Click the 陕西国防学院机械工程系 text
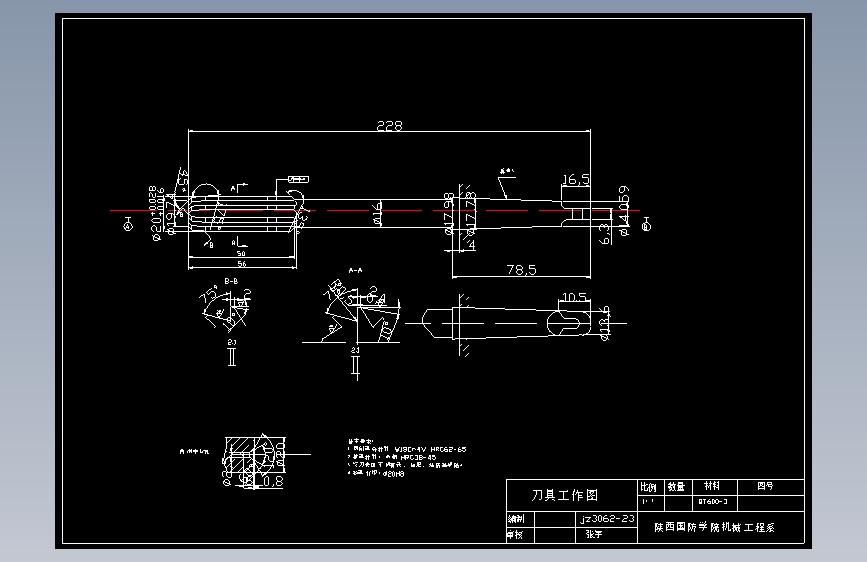The height and width of the screenshot is (562, 867). tap(714, 527)
